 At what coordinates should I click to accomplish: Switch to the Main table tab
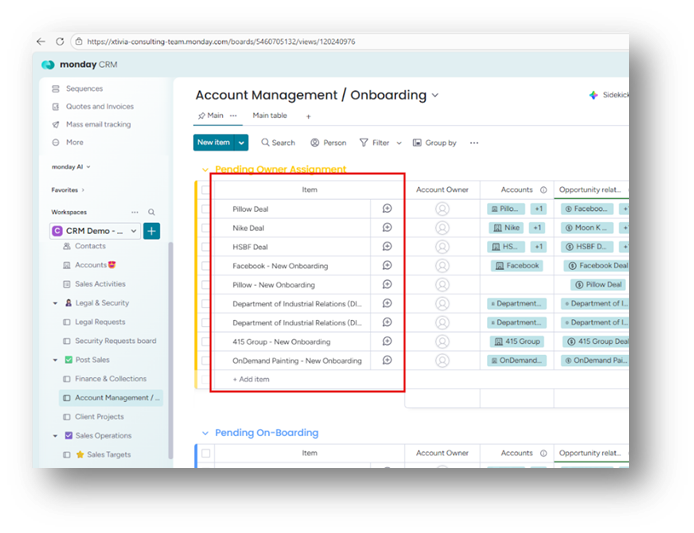click(x=270, y=116)
